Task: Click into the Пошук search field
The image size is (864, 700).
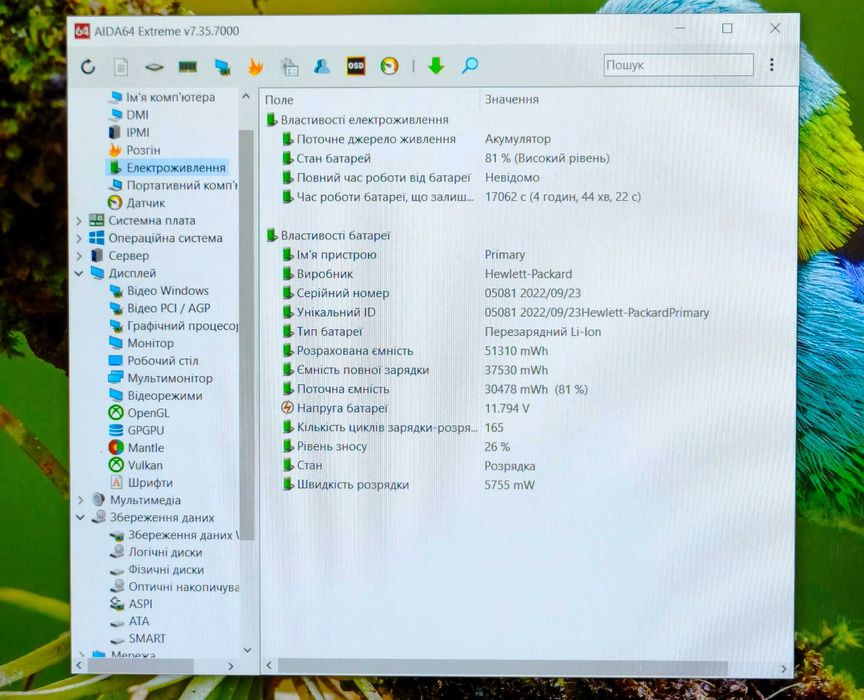Action: pos(678,64)
